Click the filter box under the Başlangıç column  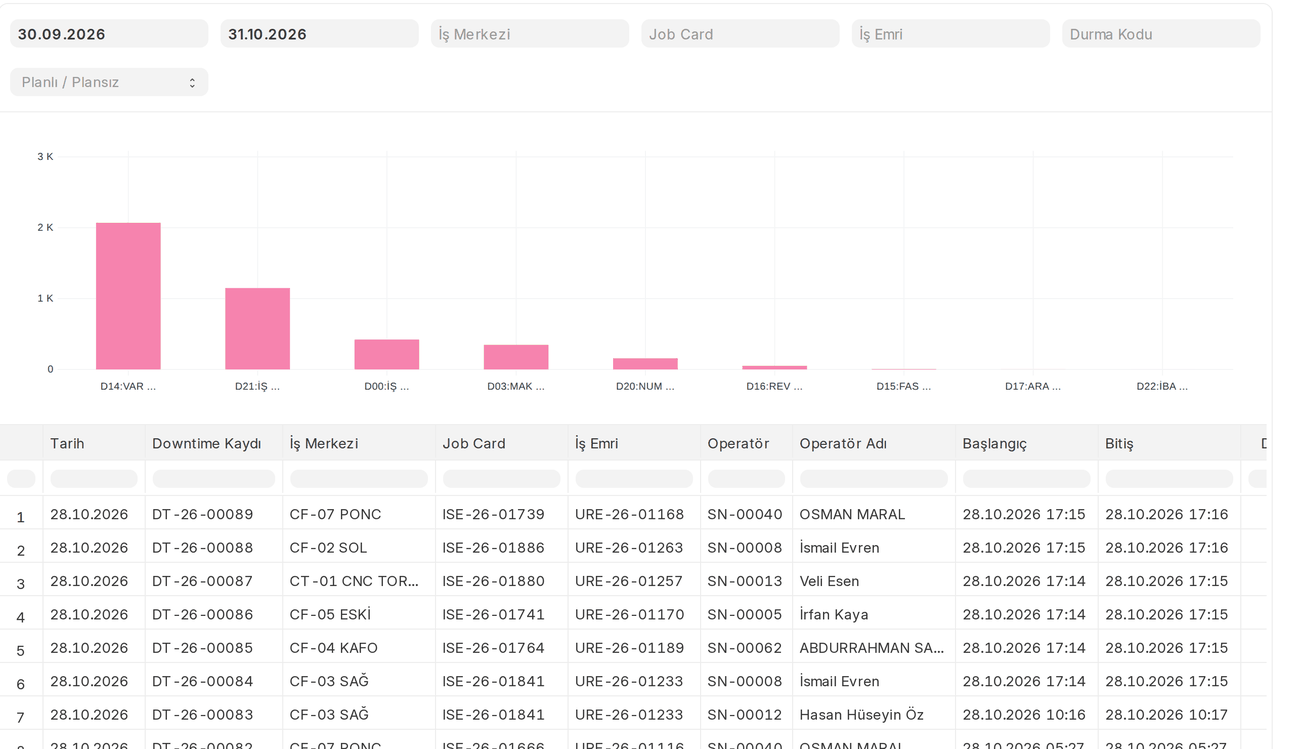[1027, 479]
